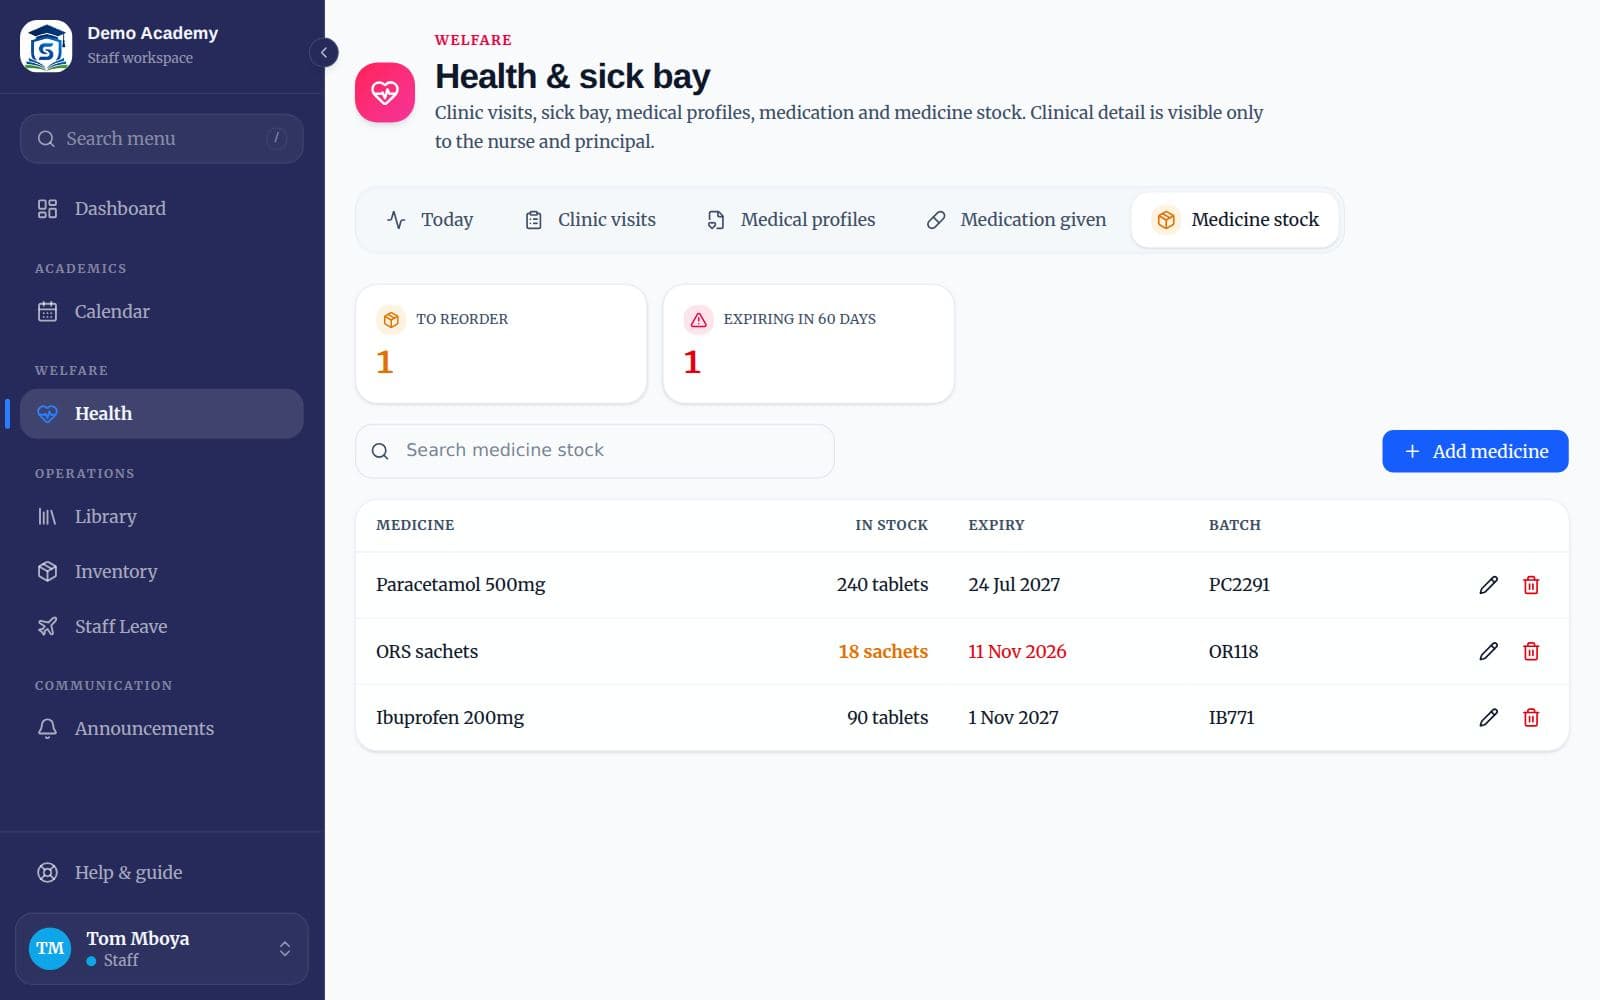
Task: Open Dashboard from the sidebar
Action: click(161, 209)
